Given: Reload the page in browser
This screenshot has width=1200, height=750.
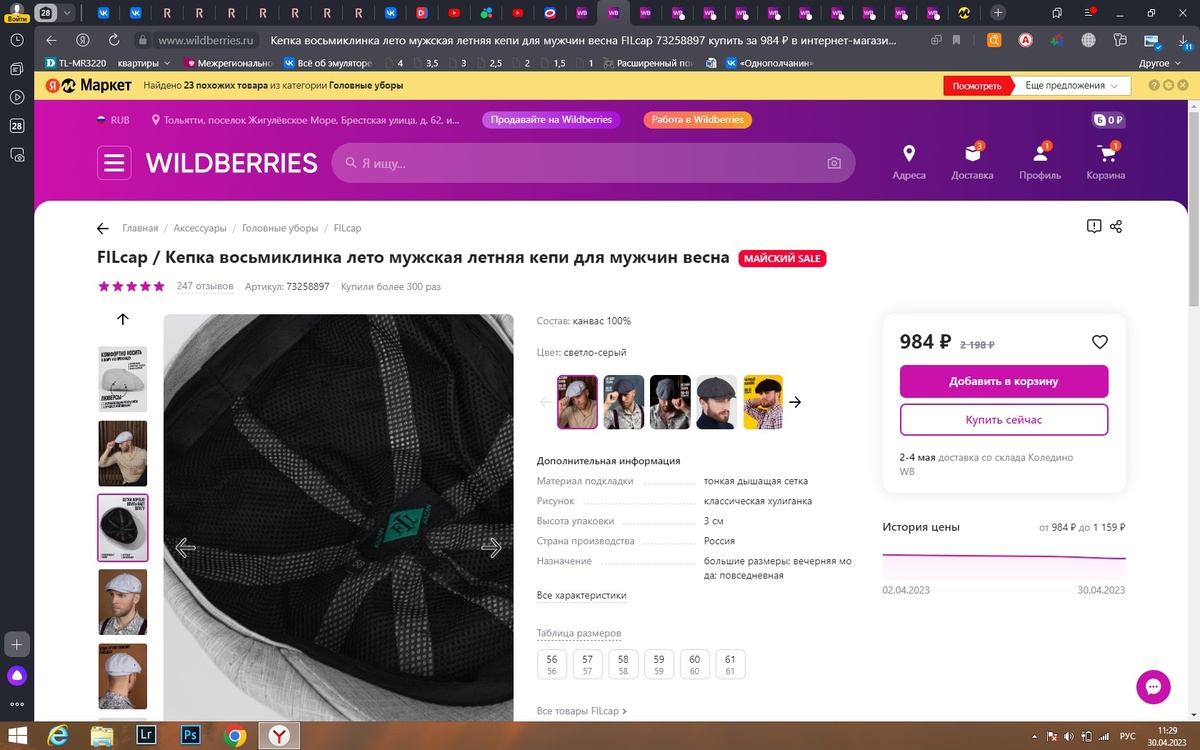Looking at the screenshot, I should pyautogui.click(x=114, y=40).
